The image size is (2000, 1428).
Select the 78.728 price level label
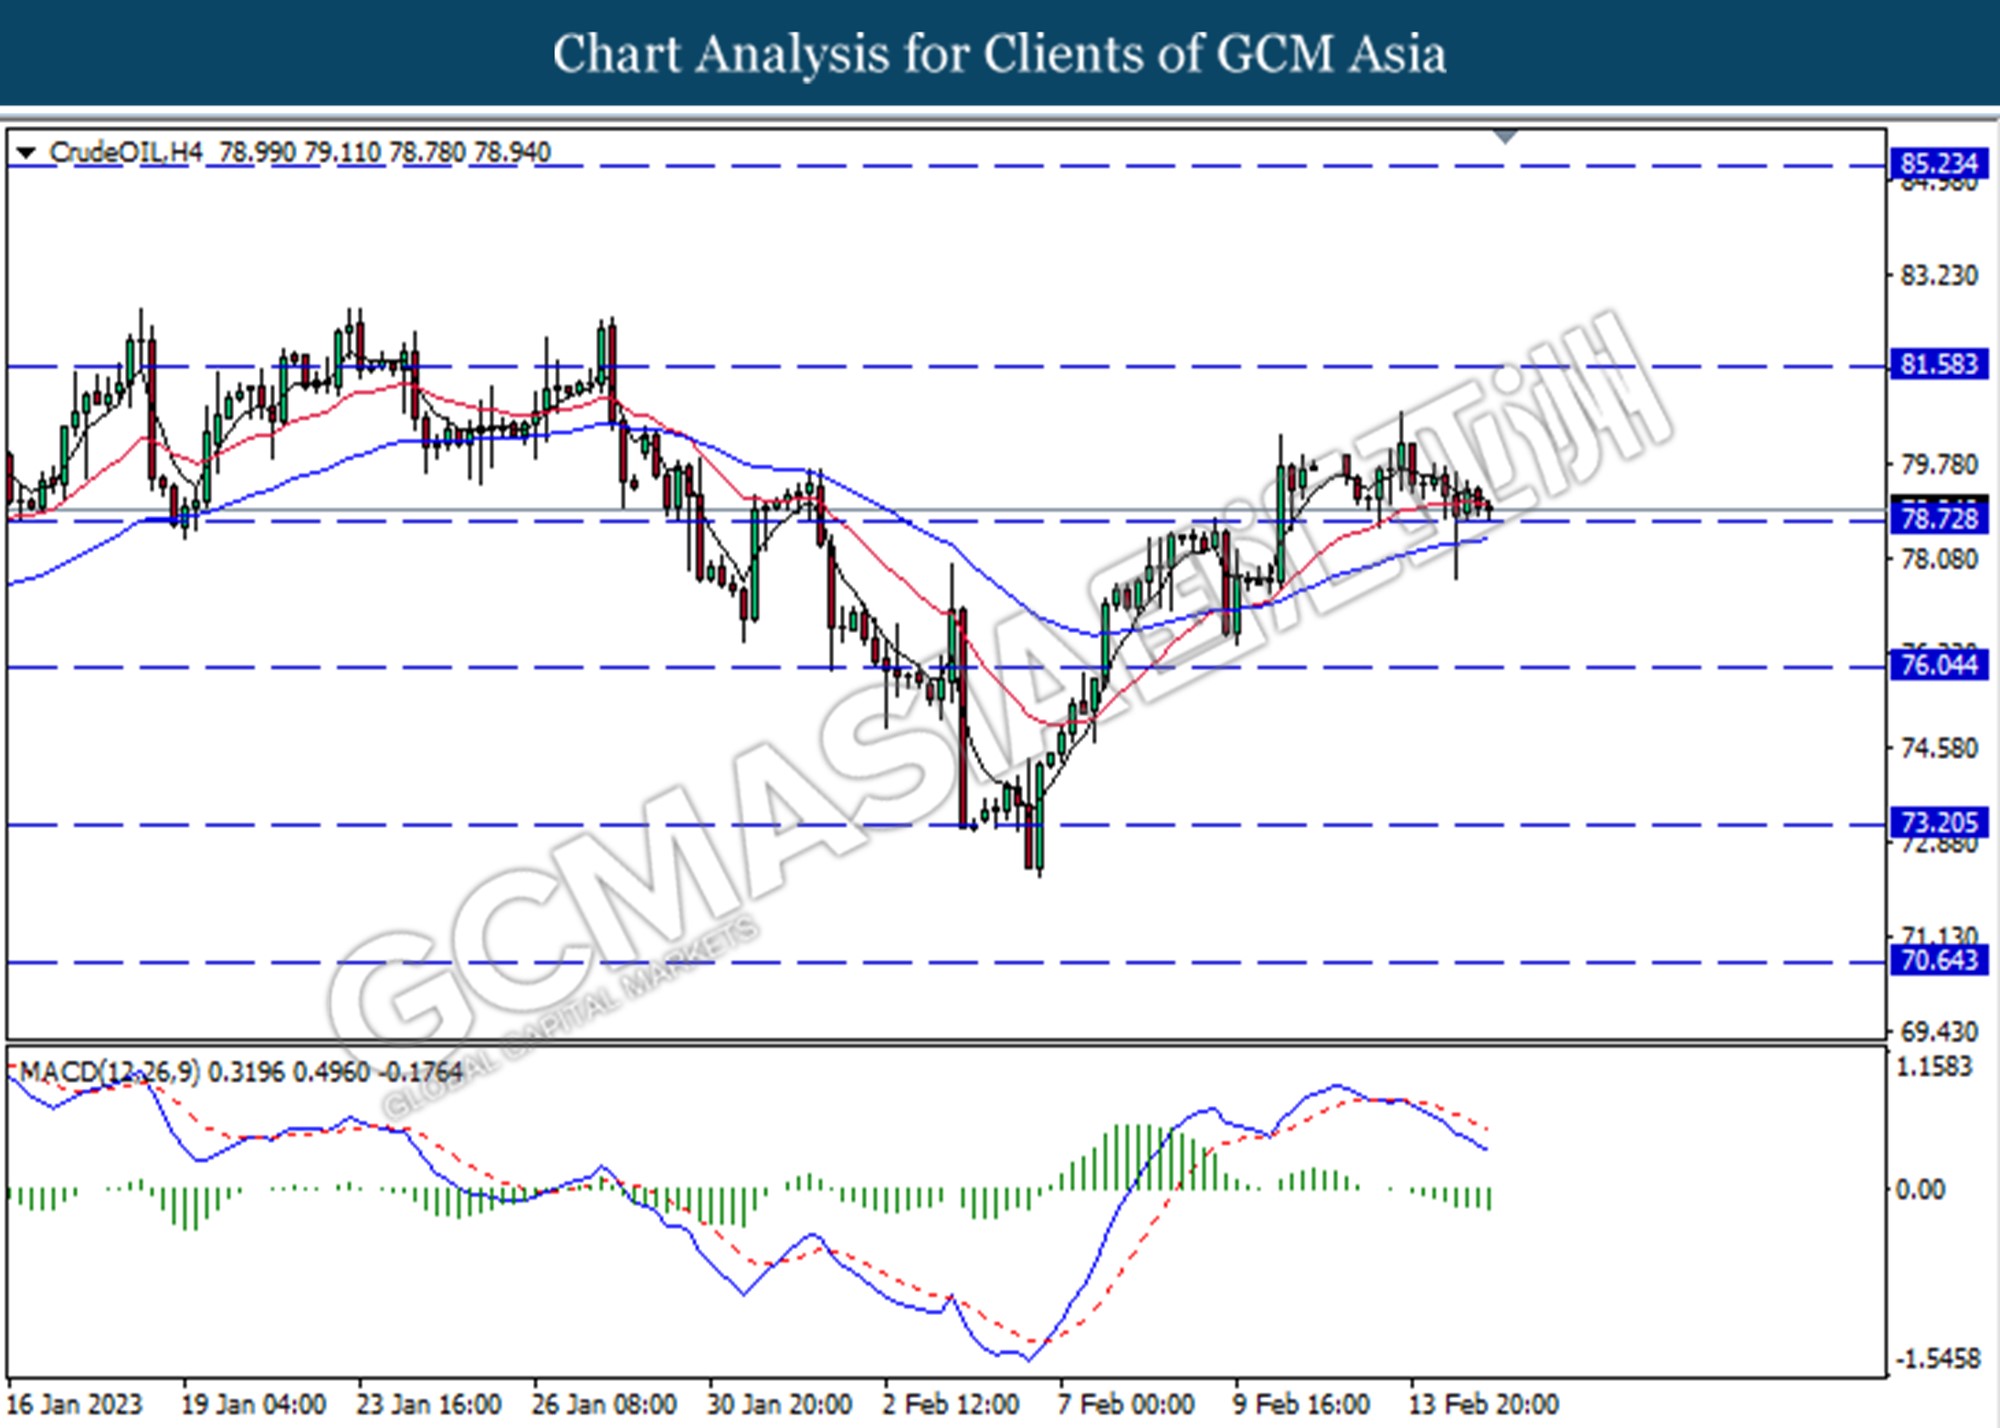point(1938,519)
